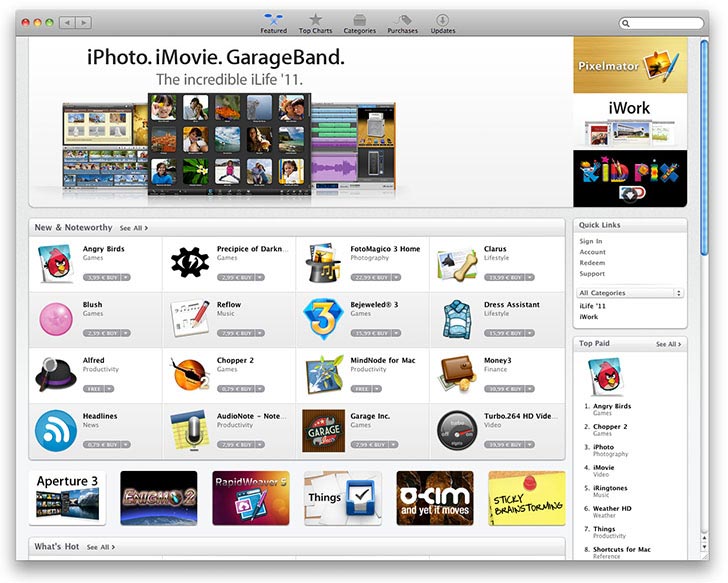Open the All Categories dropdown
This screenshot has height=583, width=728.
coord(630,293)
